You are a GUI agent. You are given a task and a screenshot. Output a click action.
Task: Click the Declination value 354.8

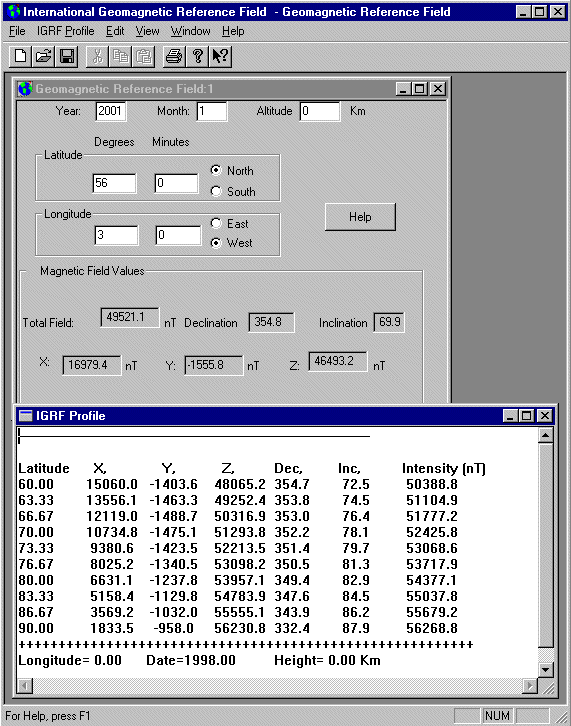tap(271, 322)
